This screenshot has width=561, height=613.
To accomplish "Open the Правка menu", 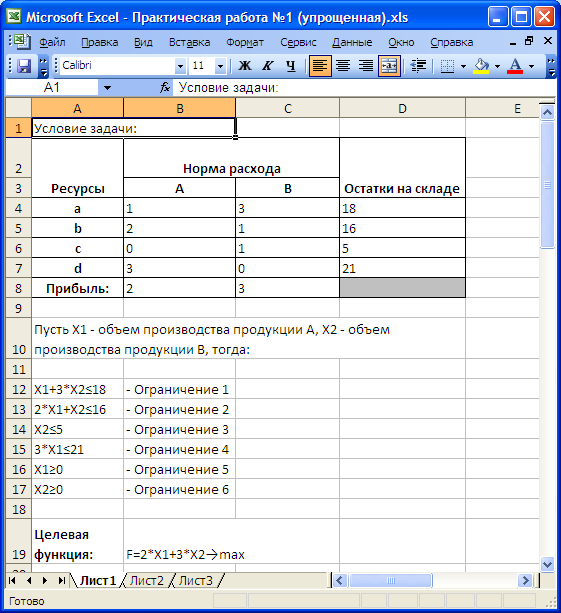I will point(100,42).
